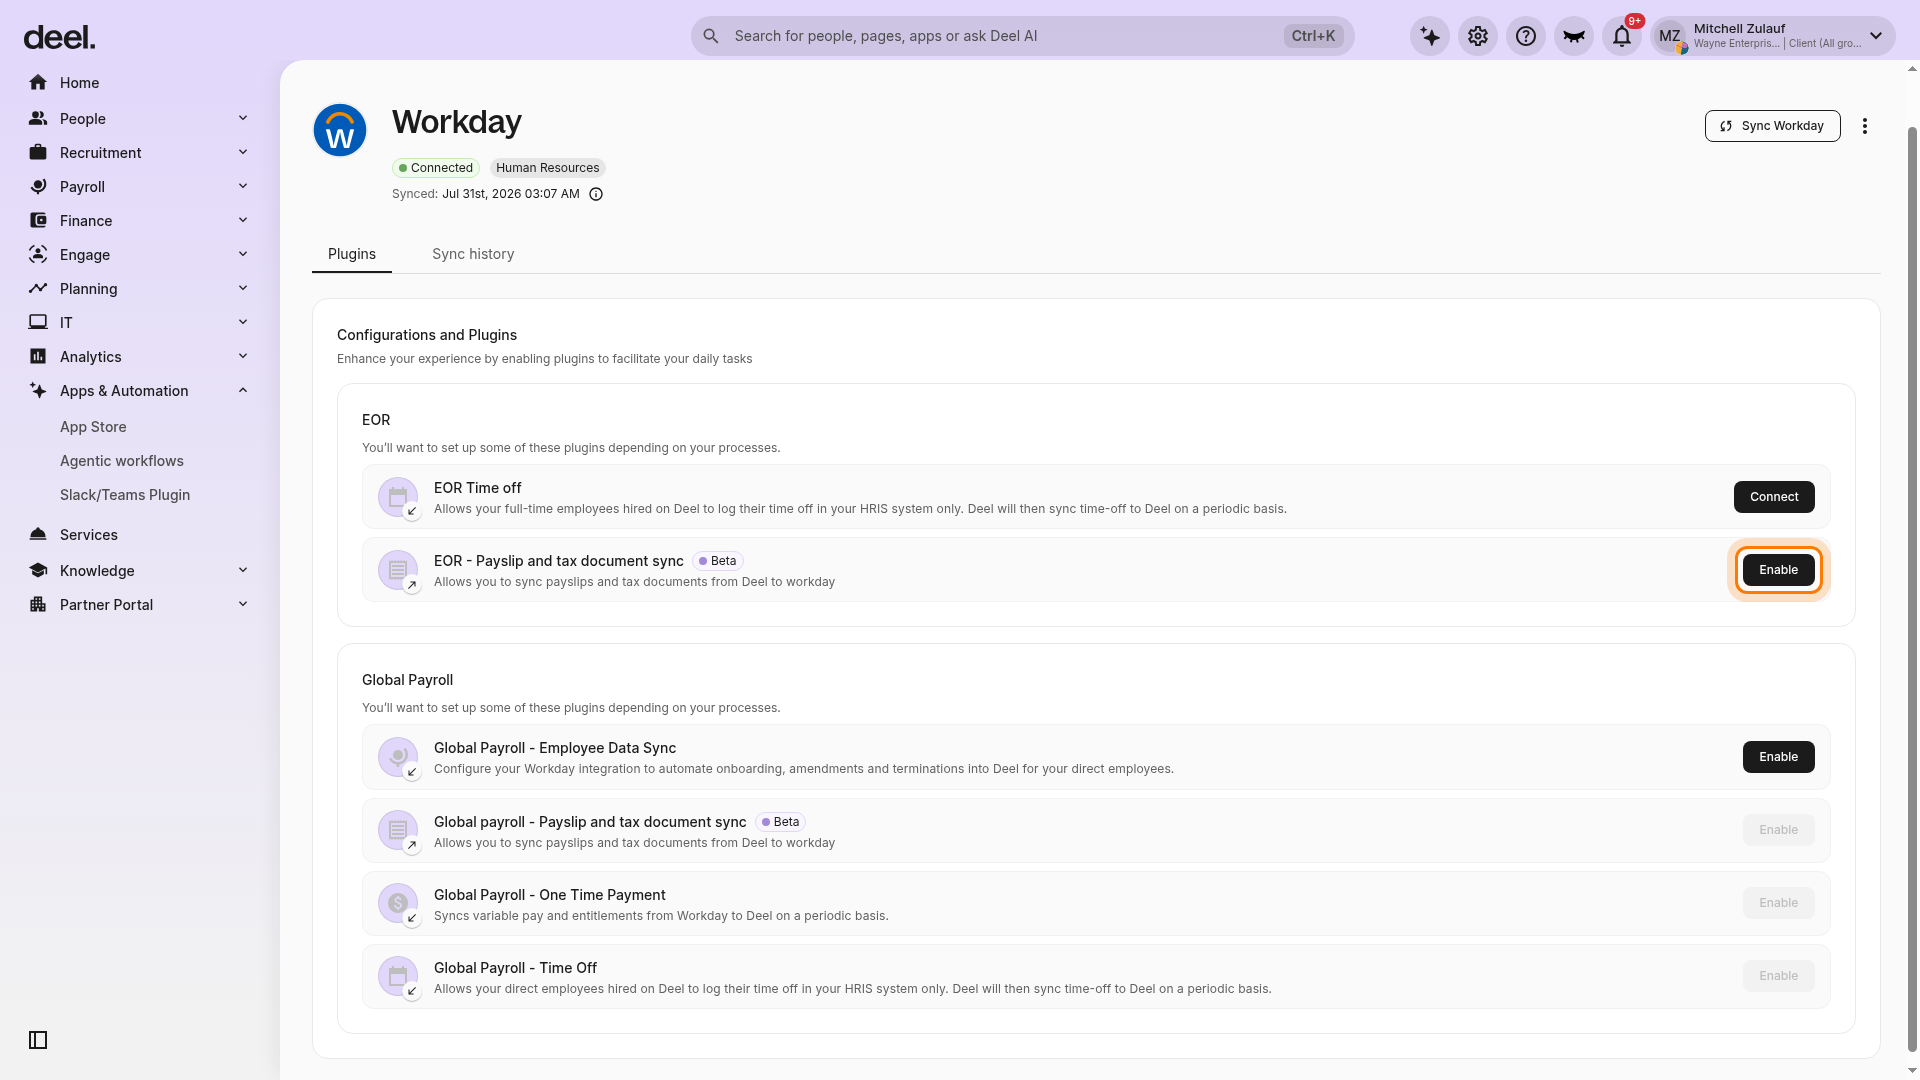Viewport: 1920px width, 1080px height.
Task: Expand the People menu chevron
Action: click(x=243, y=118)
